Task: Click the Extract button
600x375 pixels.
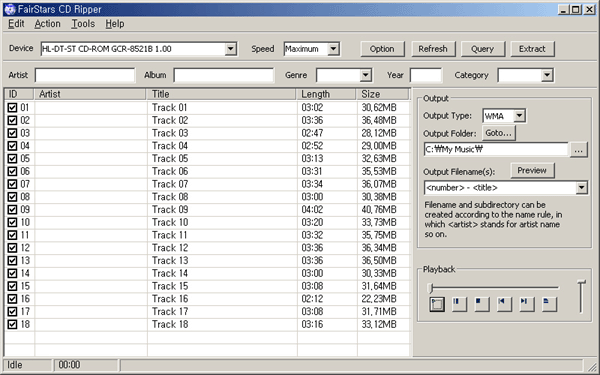Action: [x=532, y=49]
